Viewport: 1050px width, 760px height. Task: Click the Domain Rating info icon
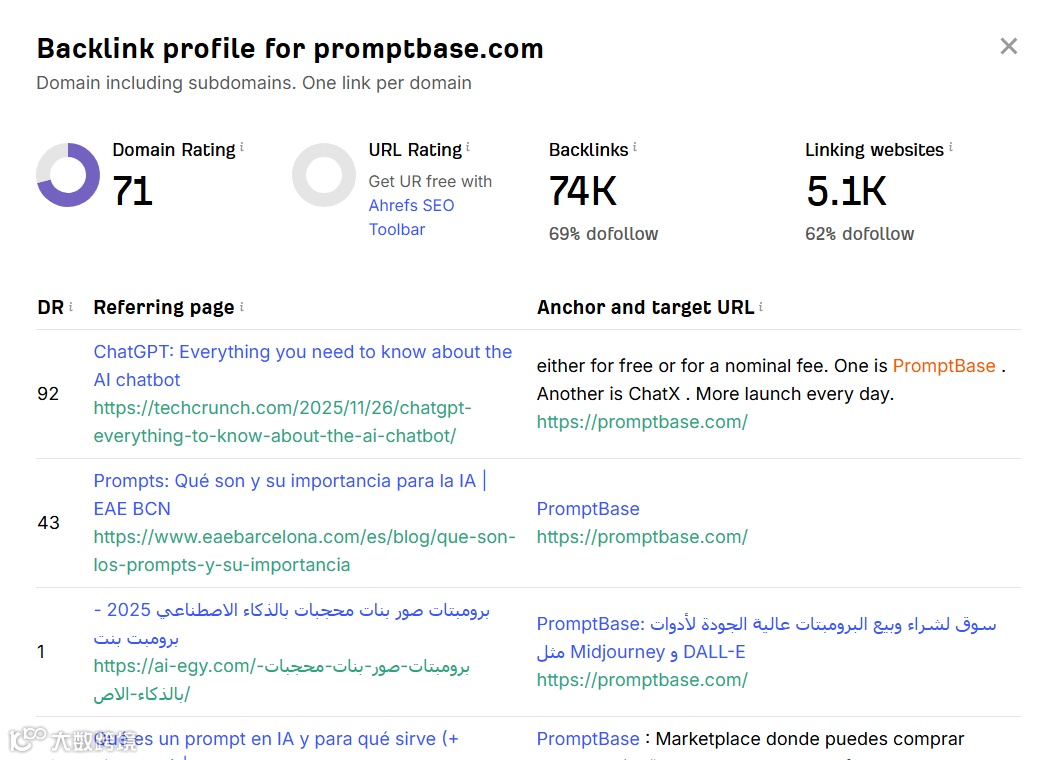[x=242, y=147]
